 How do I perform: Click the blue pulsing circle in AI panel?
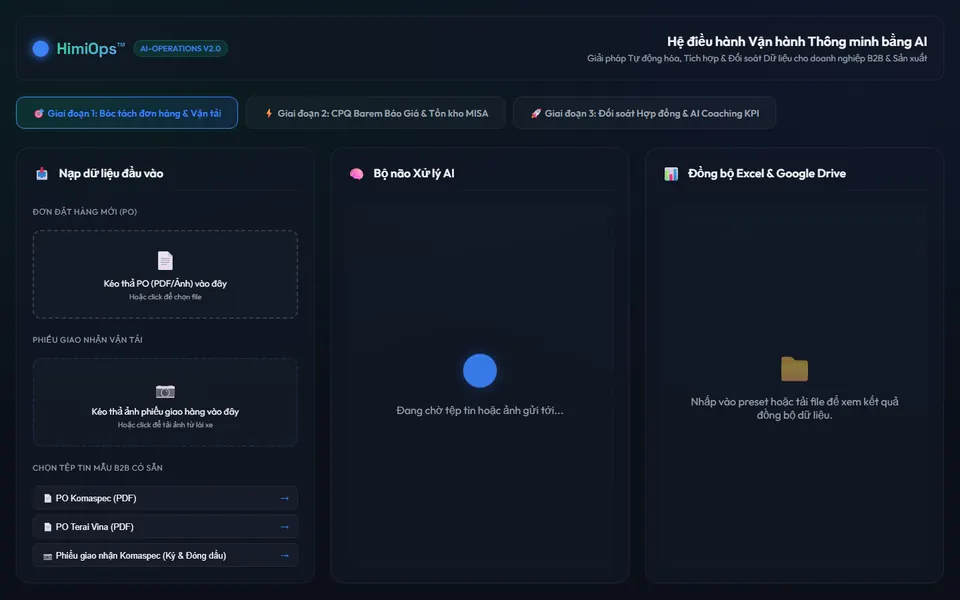point(480,370)
